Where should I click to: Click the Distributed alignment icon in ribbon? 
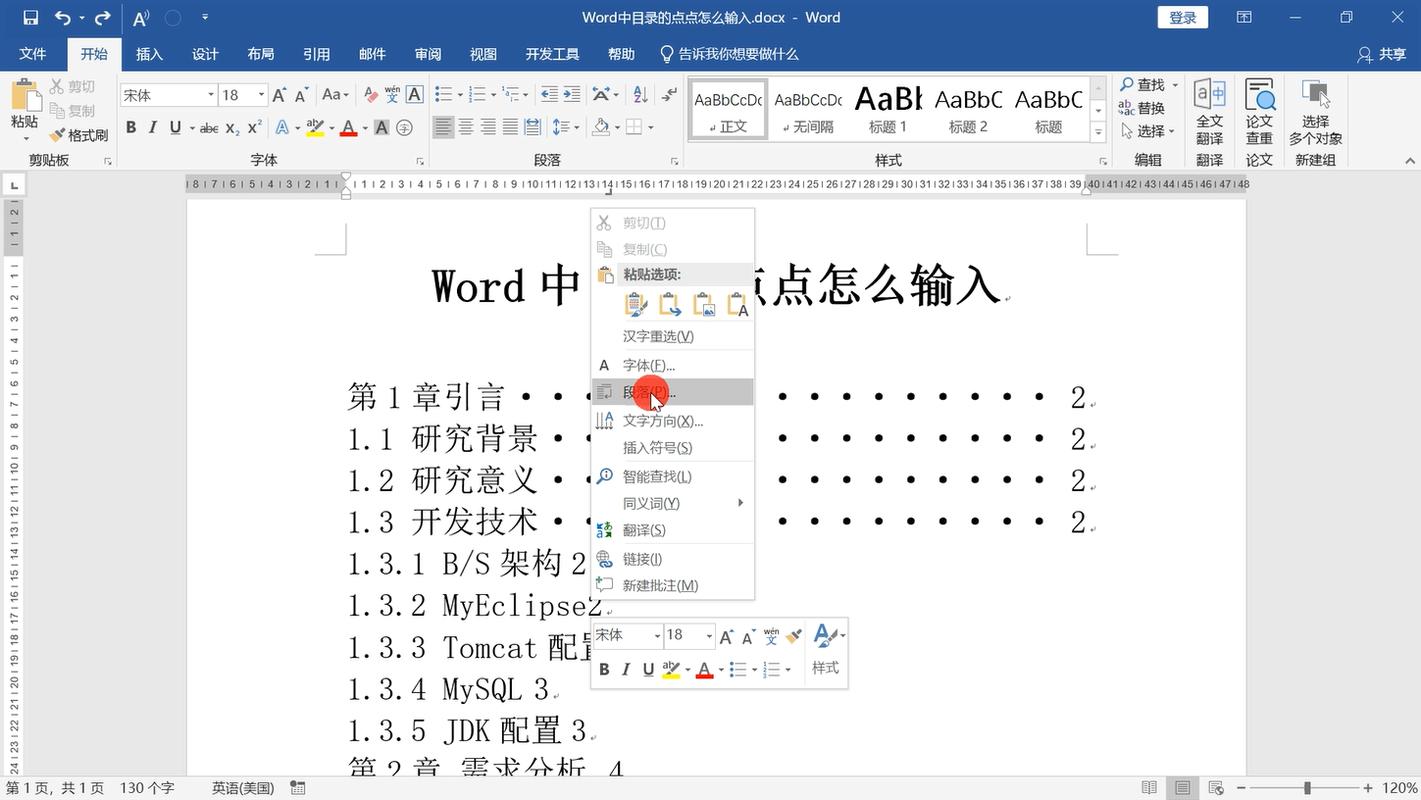click(x=533, y=127)
